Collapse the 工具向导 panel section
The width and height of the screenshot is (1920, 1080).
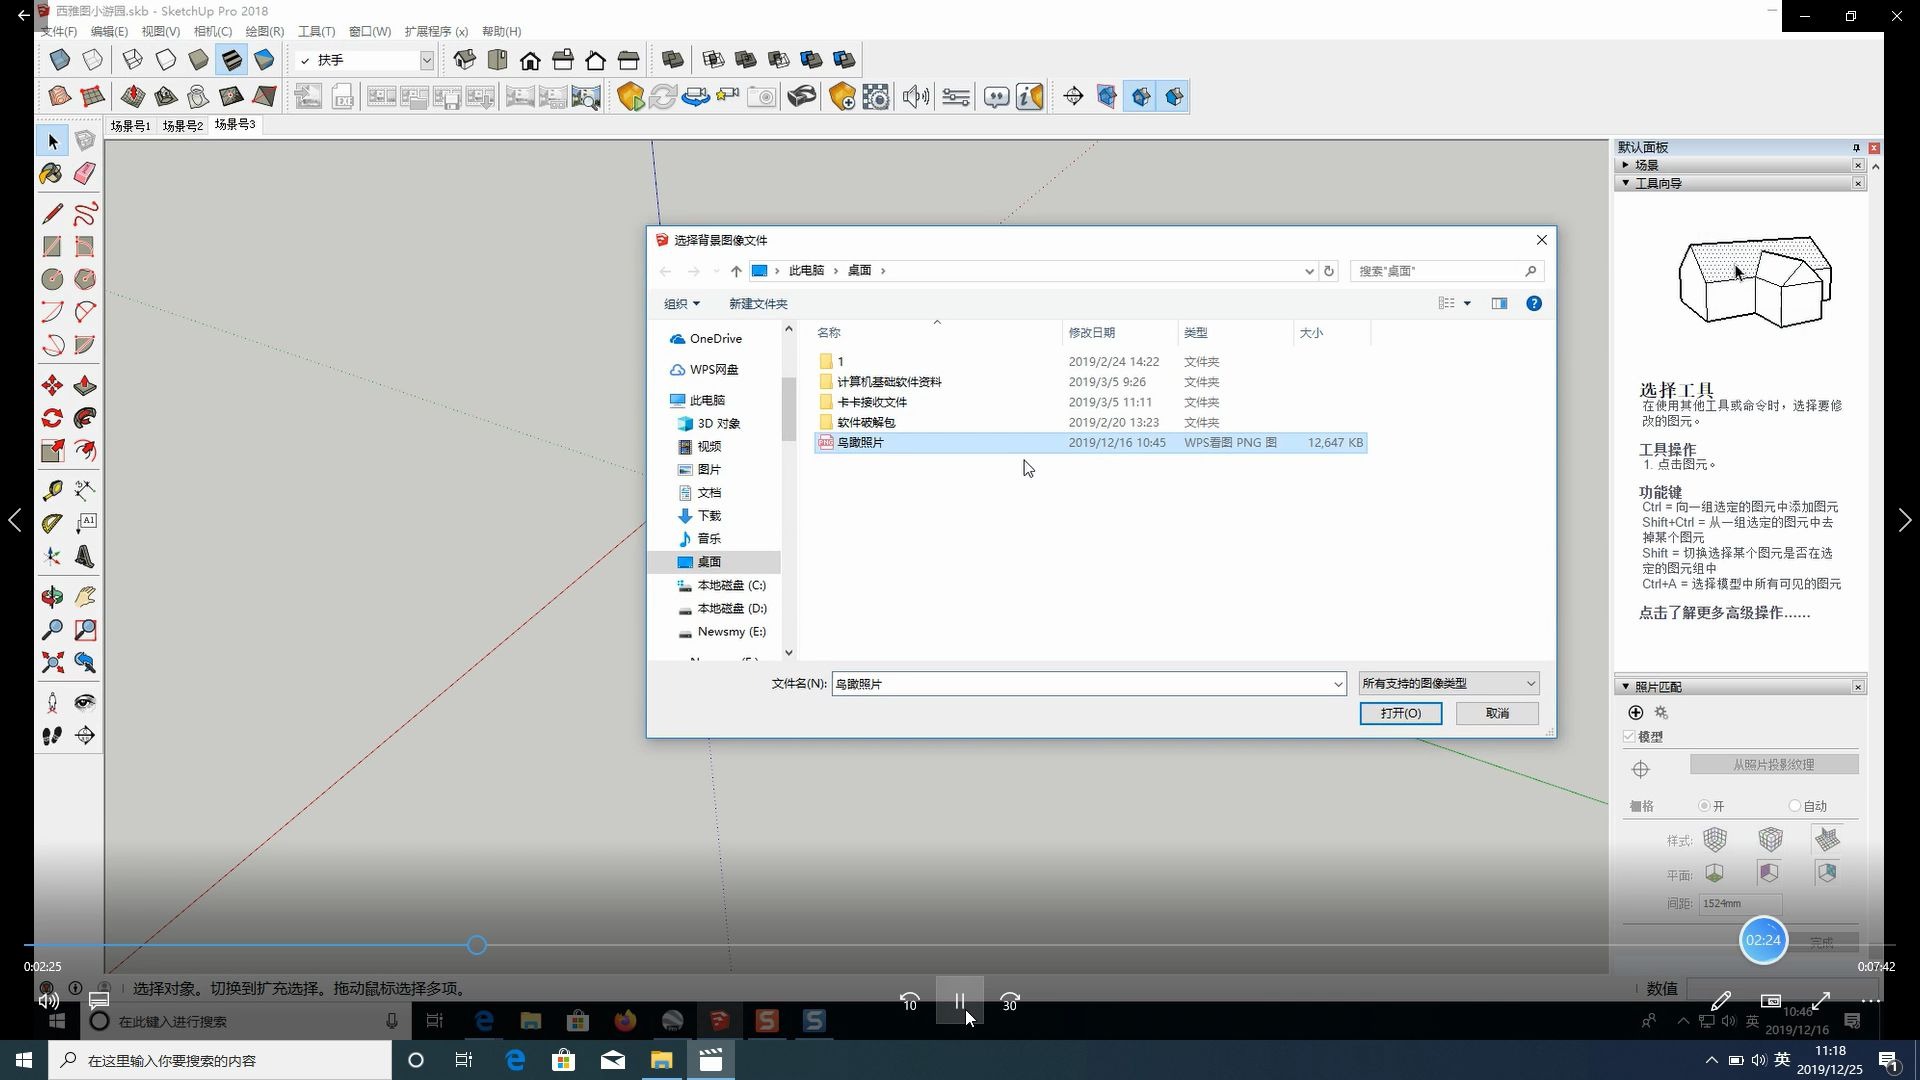1626,183
